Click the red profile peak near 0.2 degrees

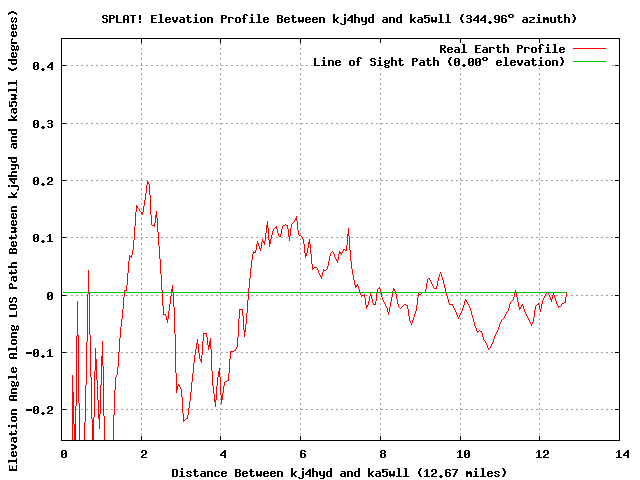(x=148, y=182)
